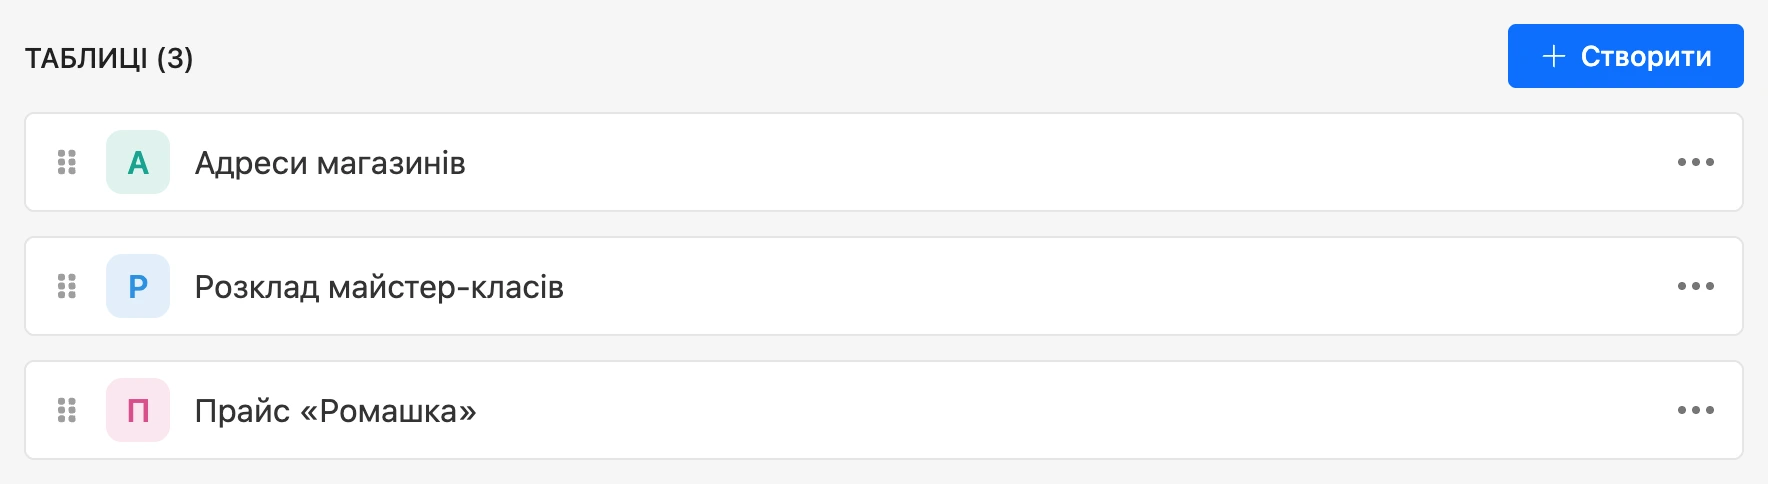Open three-dot menu for Адреси магазинів
1768x484 pixels.
(x=1696, y=162)
